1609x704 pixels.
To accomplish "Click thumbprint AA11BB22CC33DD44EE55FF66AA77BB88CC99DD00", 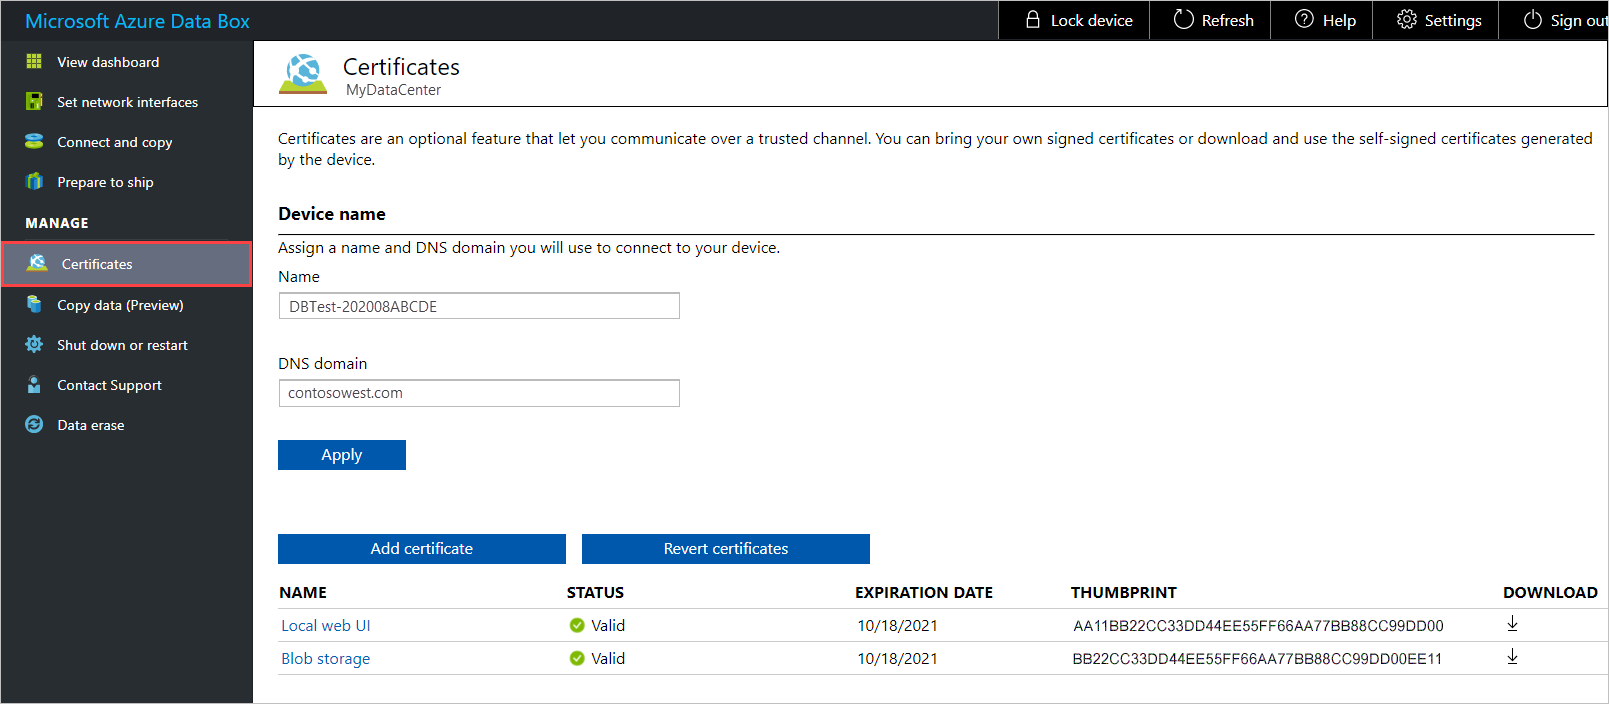I will pos(1258,626).
